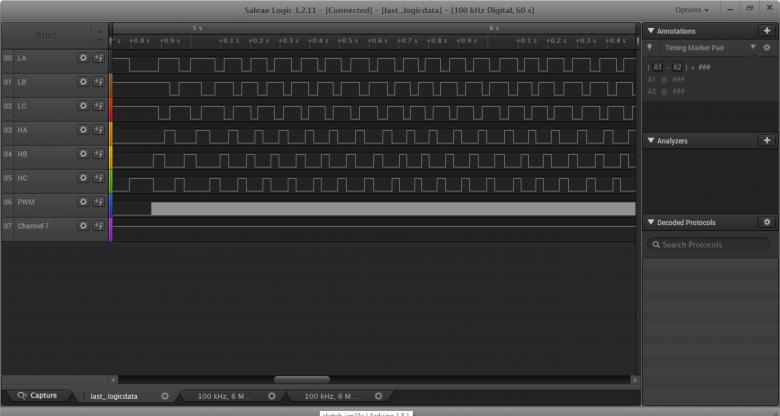Toggle trigger setting for Channel 7
The width and height of the screenshot is (780, 416).
coord(98,226)
